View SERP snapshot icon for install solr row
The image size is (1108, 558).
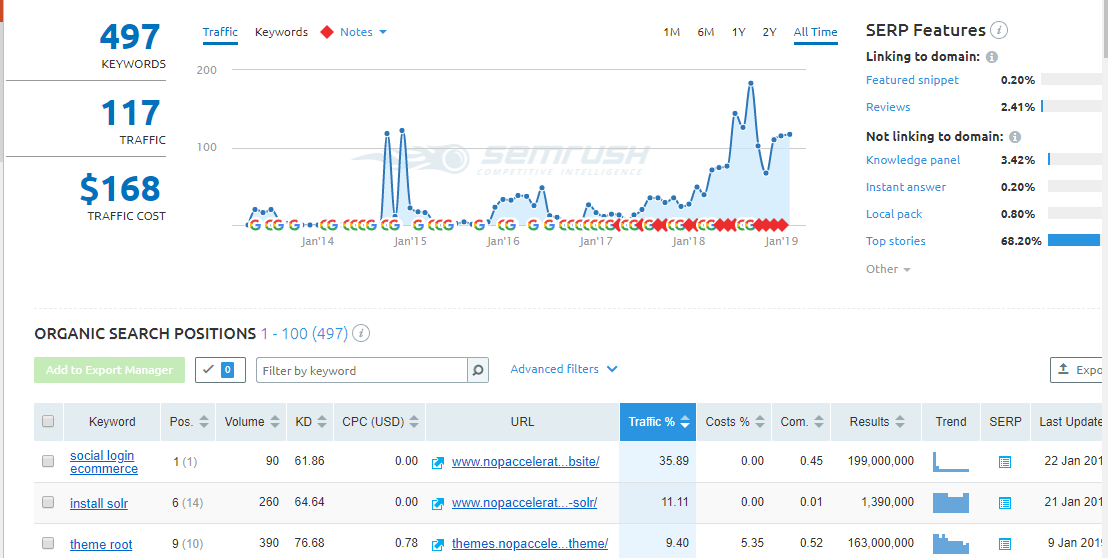[x=1005, y=503]
